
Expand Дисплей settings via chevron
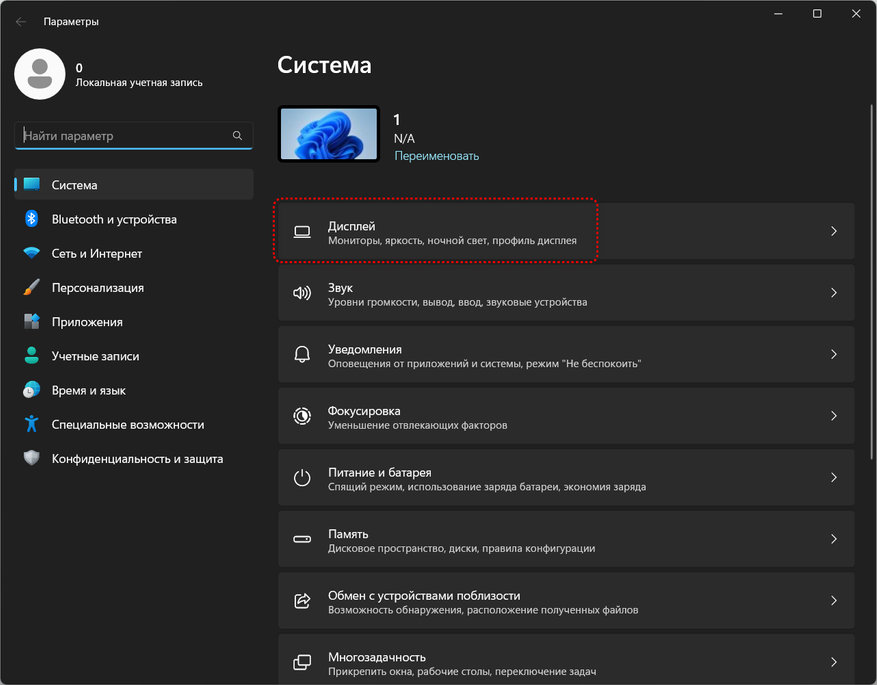pos(833,232)
